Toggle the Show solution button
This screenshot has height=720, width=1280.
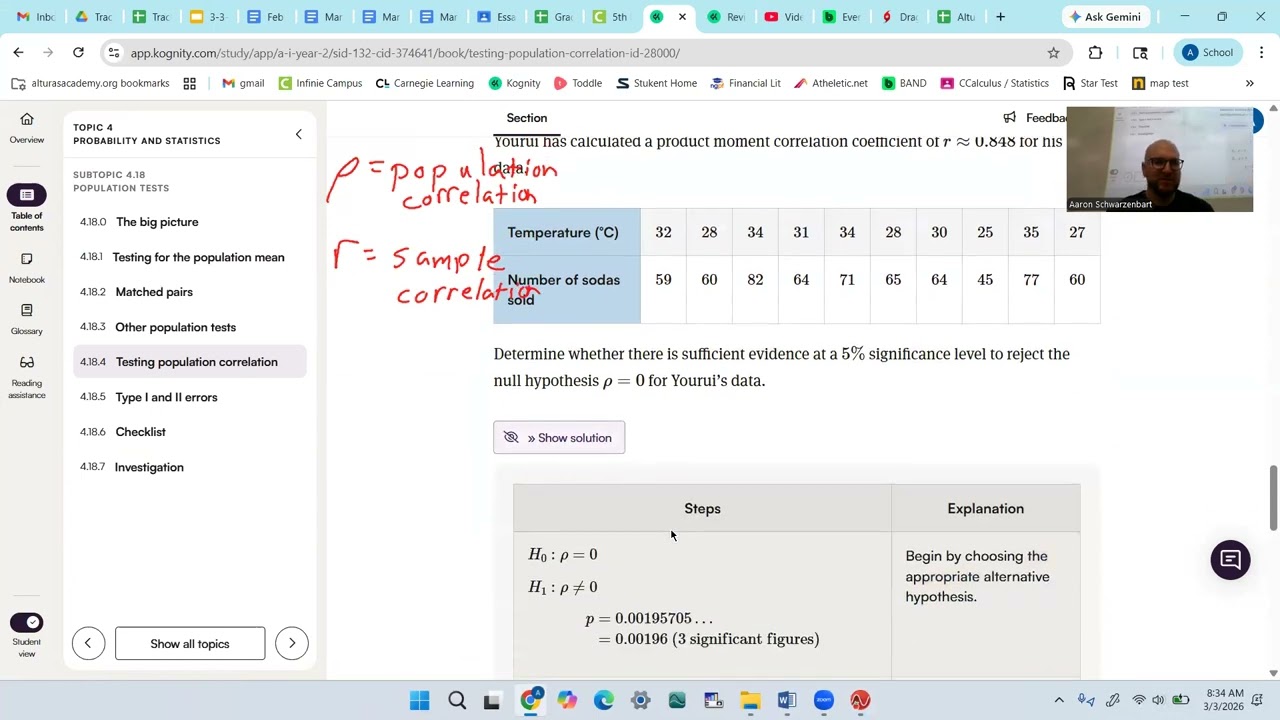tap(559, 437)
